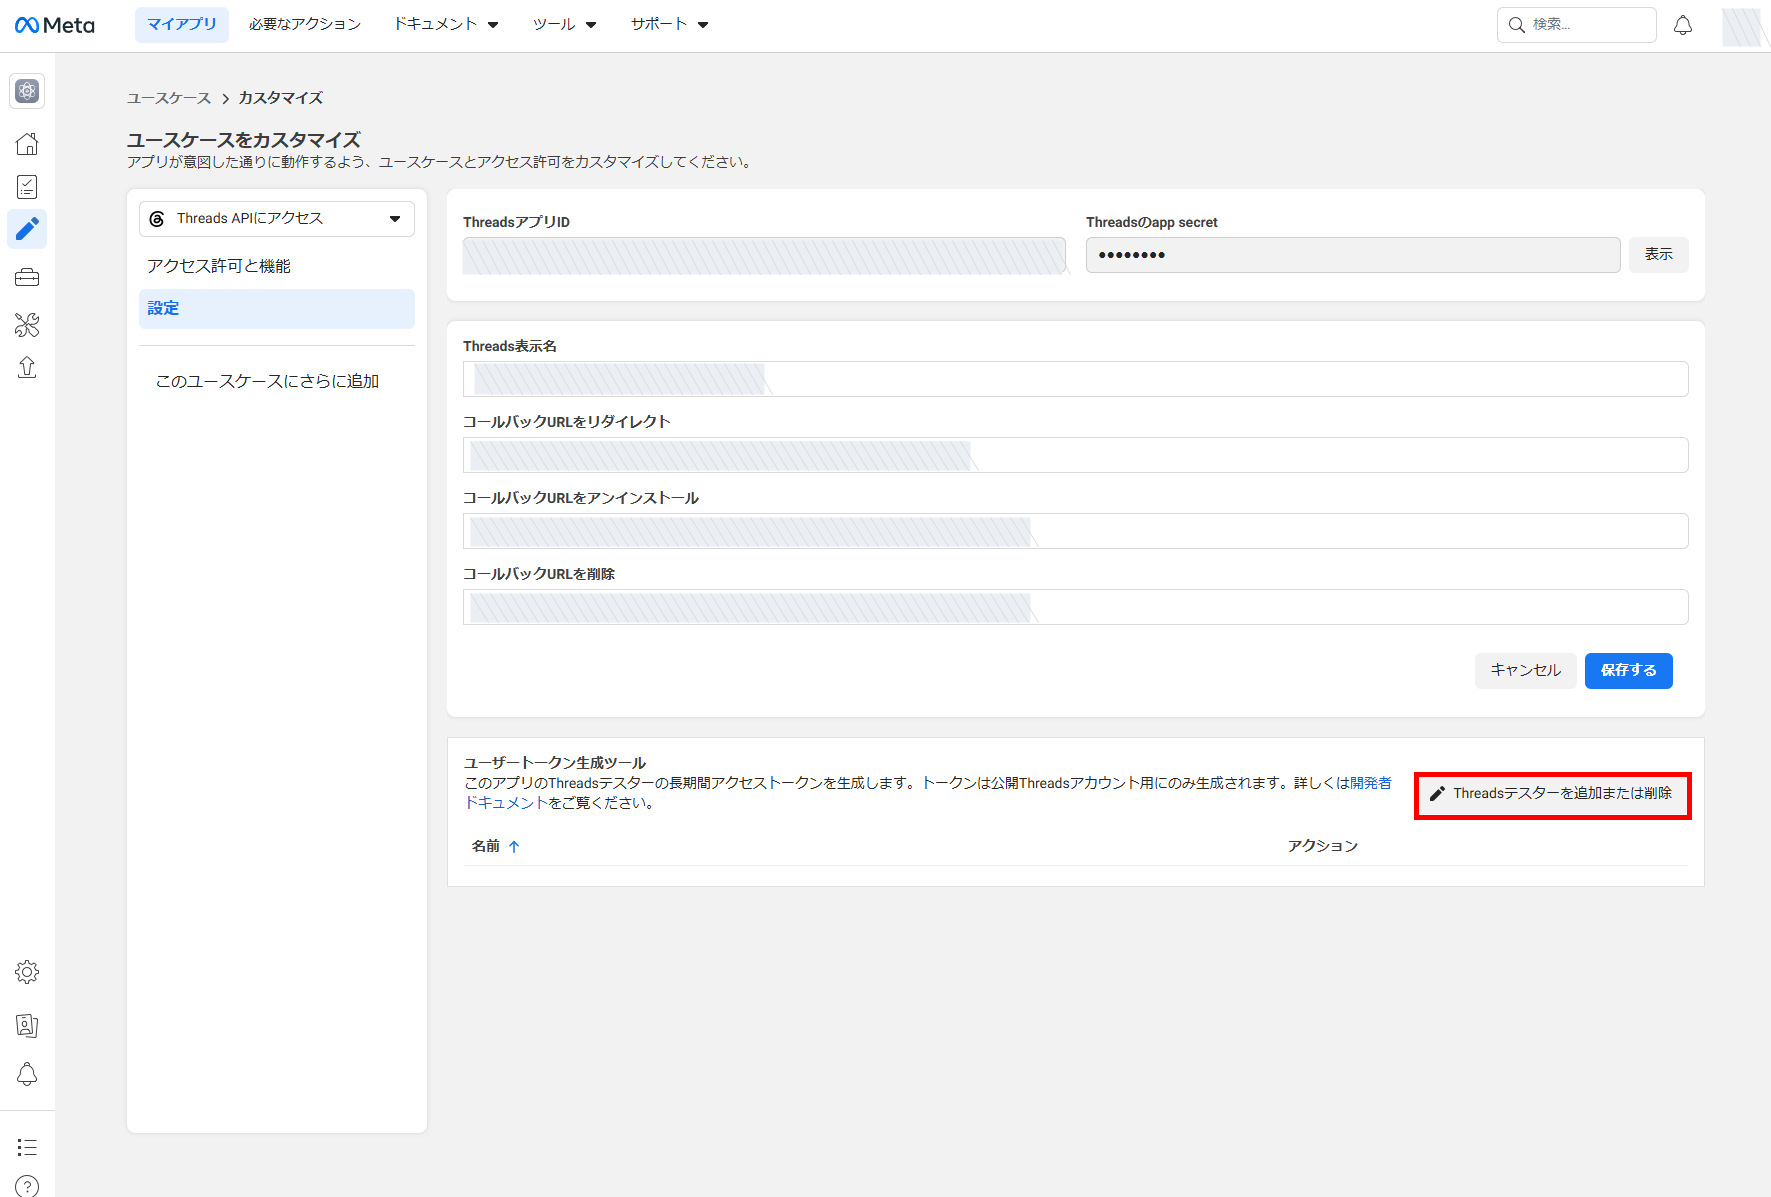Viewport: 1771px width, 1197px height.
Task: Expand the サポート menu
Action: tap(670, 25)
